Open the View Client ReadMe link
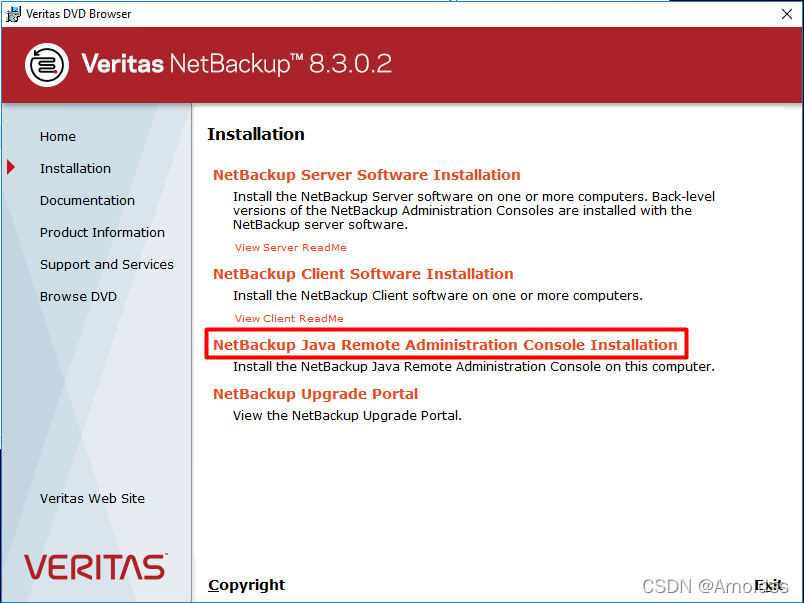This screenshot has height=603, width=804. coord(289,318)
